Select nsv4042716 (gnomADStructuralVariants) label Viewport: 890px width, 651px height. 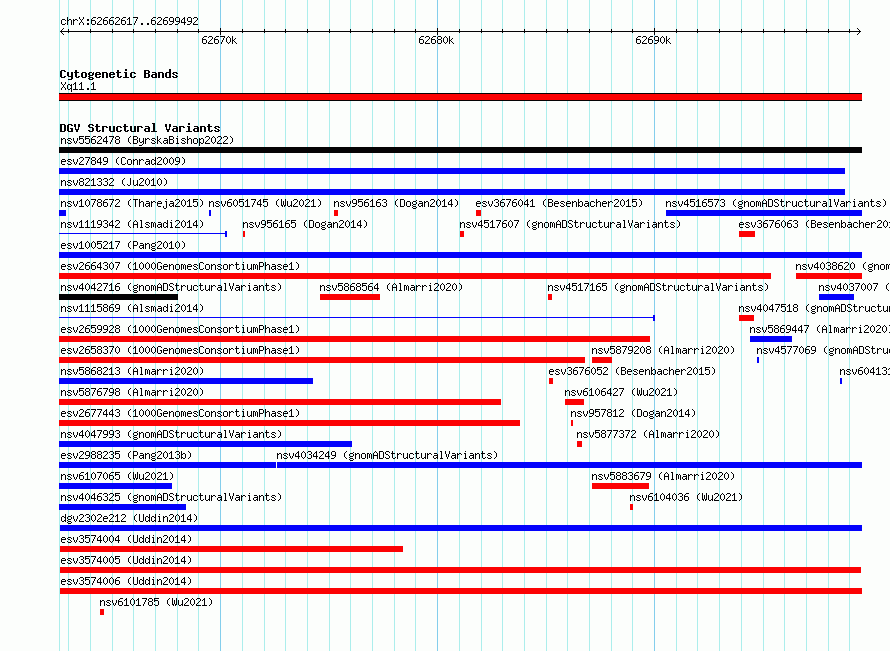[x=171, y=287]
